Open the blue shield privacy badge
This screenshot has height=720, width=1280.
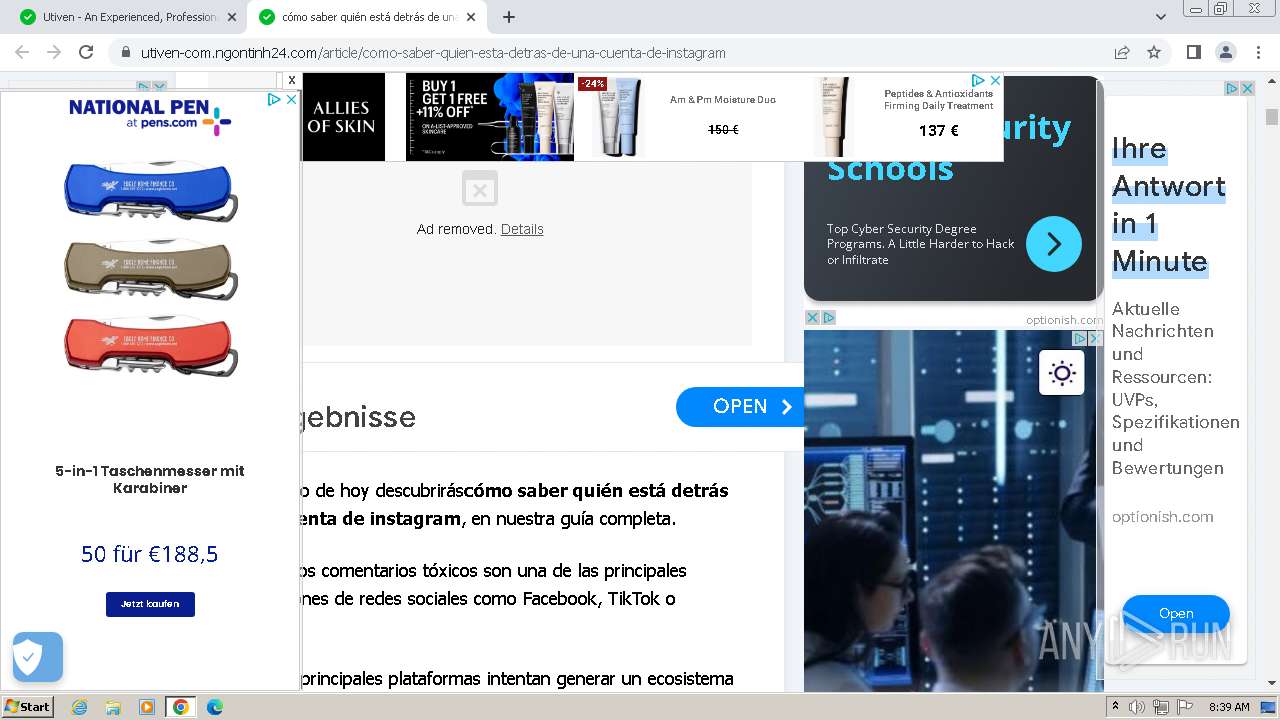tap(38, 657)
